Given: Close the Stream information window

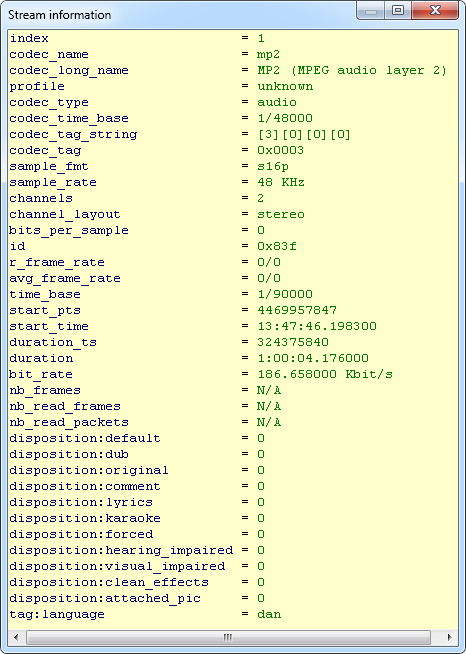Looking at the screenshot, I should 435,10.
